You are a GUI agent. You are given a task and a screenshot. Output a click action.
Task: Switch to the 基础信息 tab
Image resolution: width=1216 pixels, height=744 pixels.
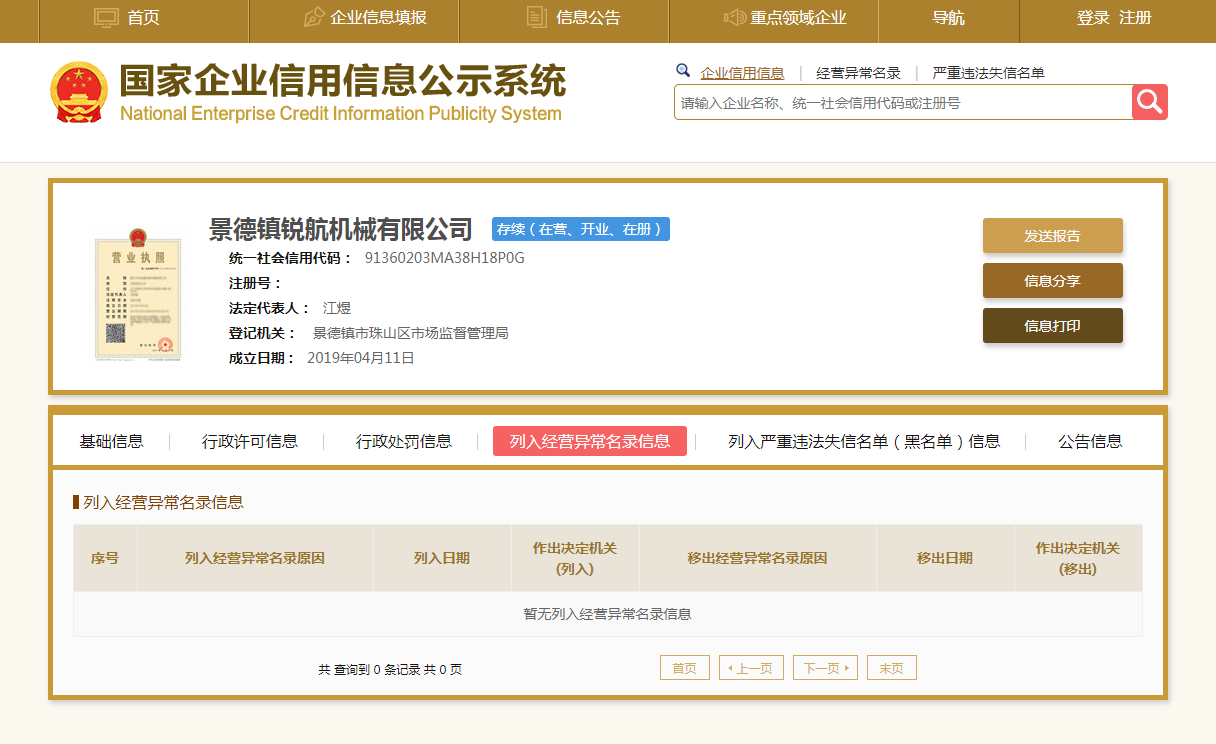click(112, 441)
